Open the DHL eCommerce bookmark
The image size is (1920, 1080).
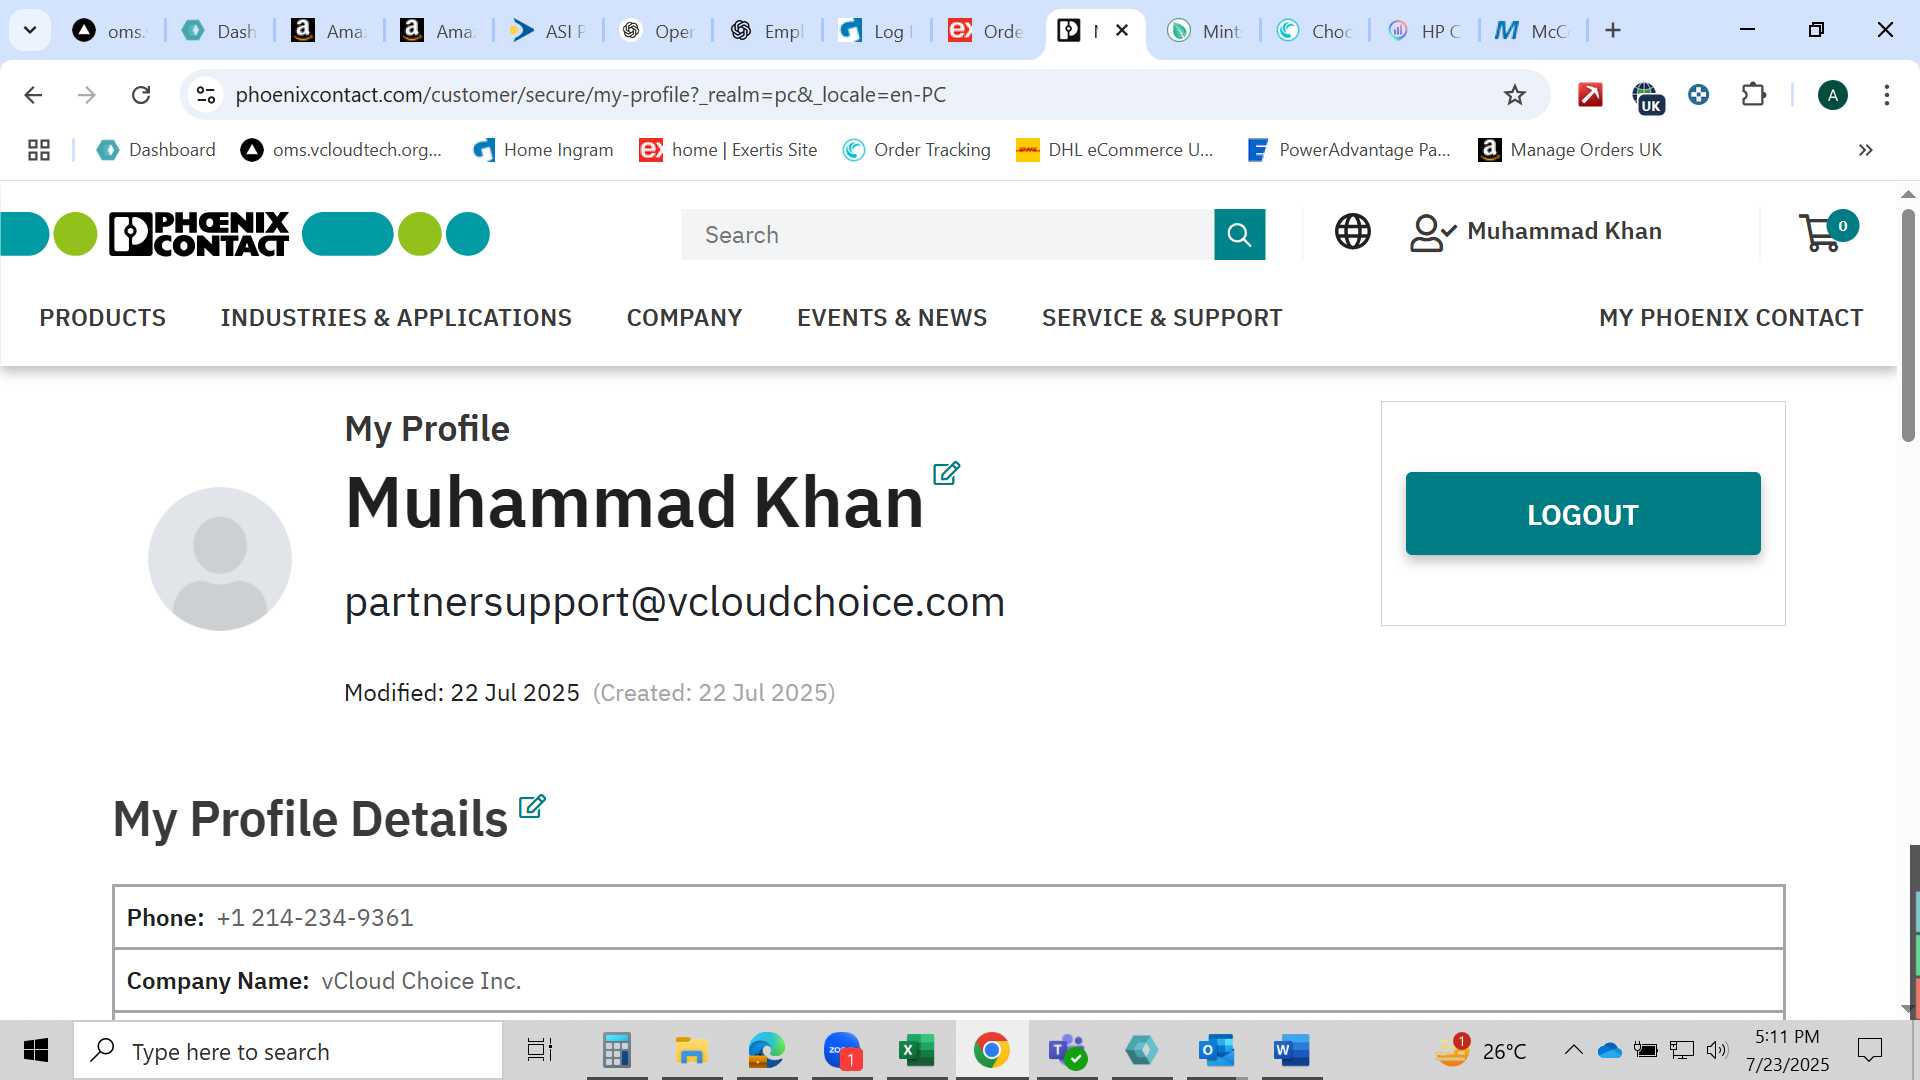1115,150
